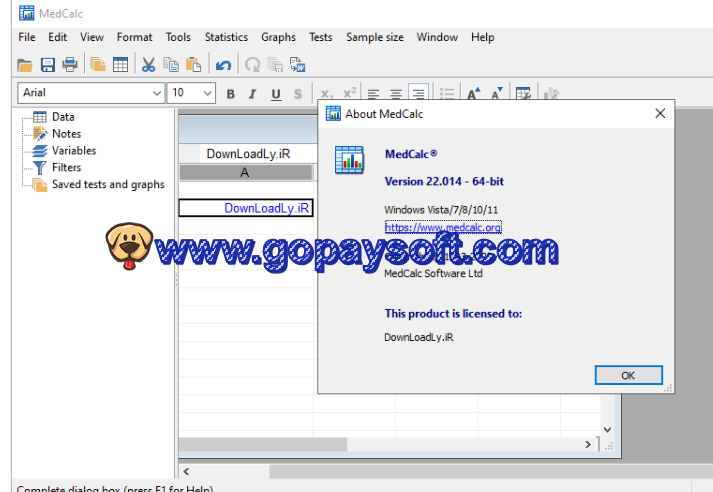Select Variables in the contents tree

(x=74, y=151)
